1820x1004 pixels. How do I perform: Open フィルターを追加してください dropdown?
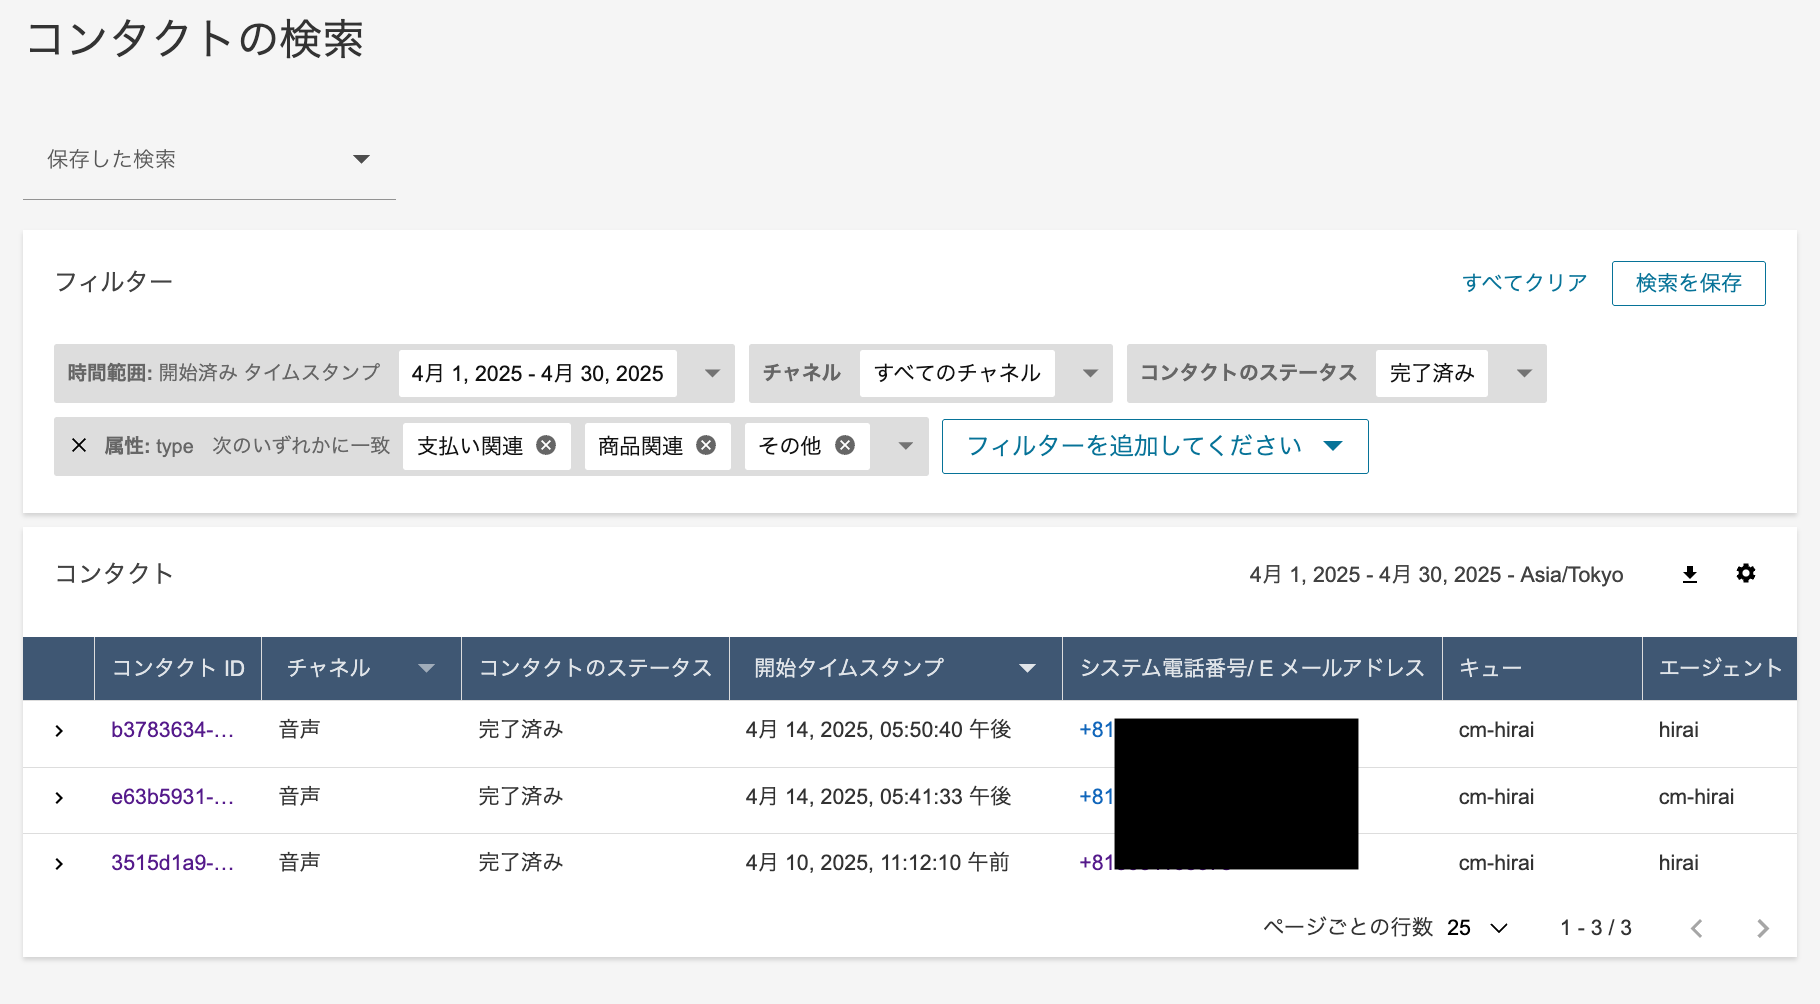click(x=1155, y=446)
